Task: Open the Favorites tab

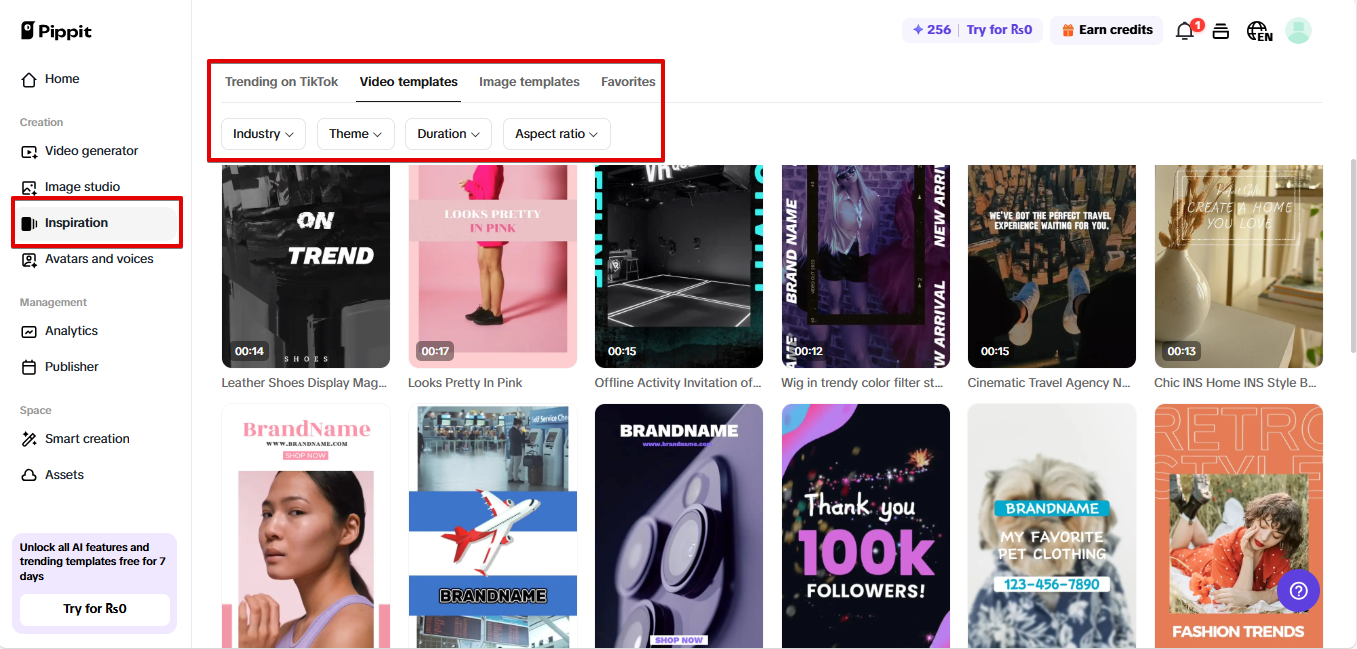Action: click(628, 82)
